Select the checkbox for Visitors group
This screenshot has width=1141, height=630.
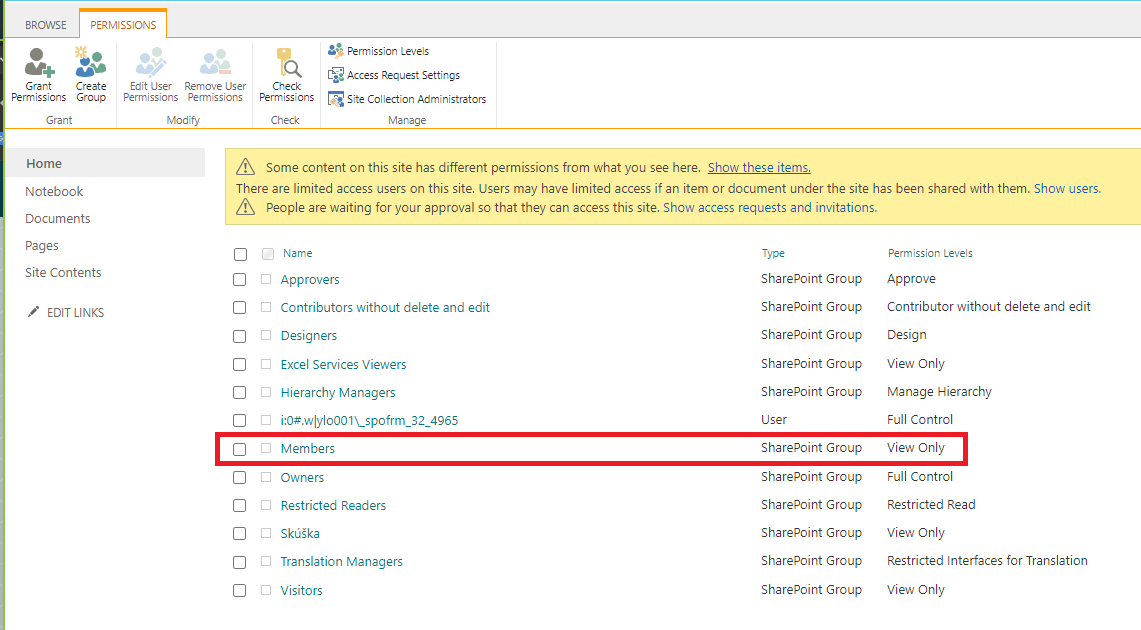pyautogui.click(x=240, y=590)
